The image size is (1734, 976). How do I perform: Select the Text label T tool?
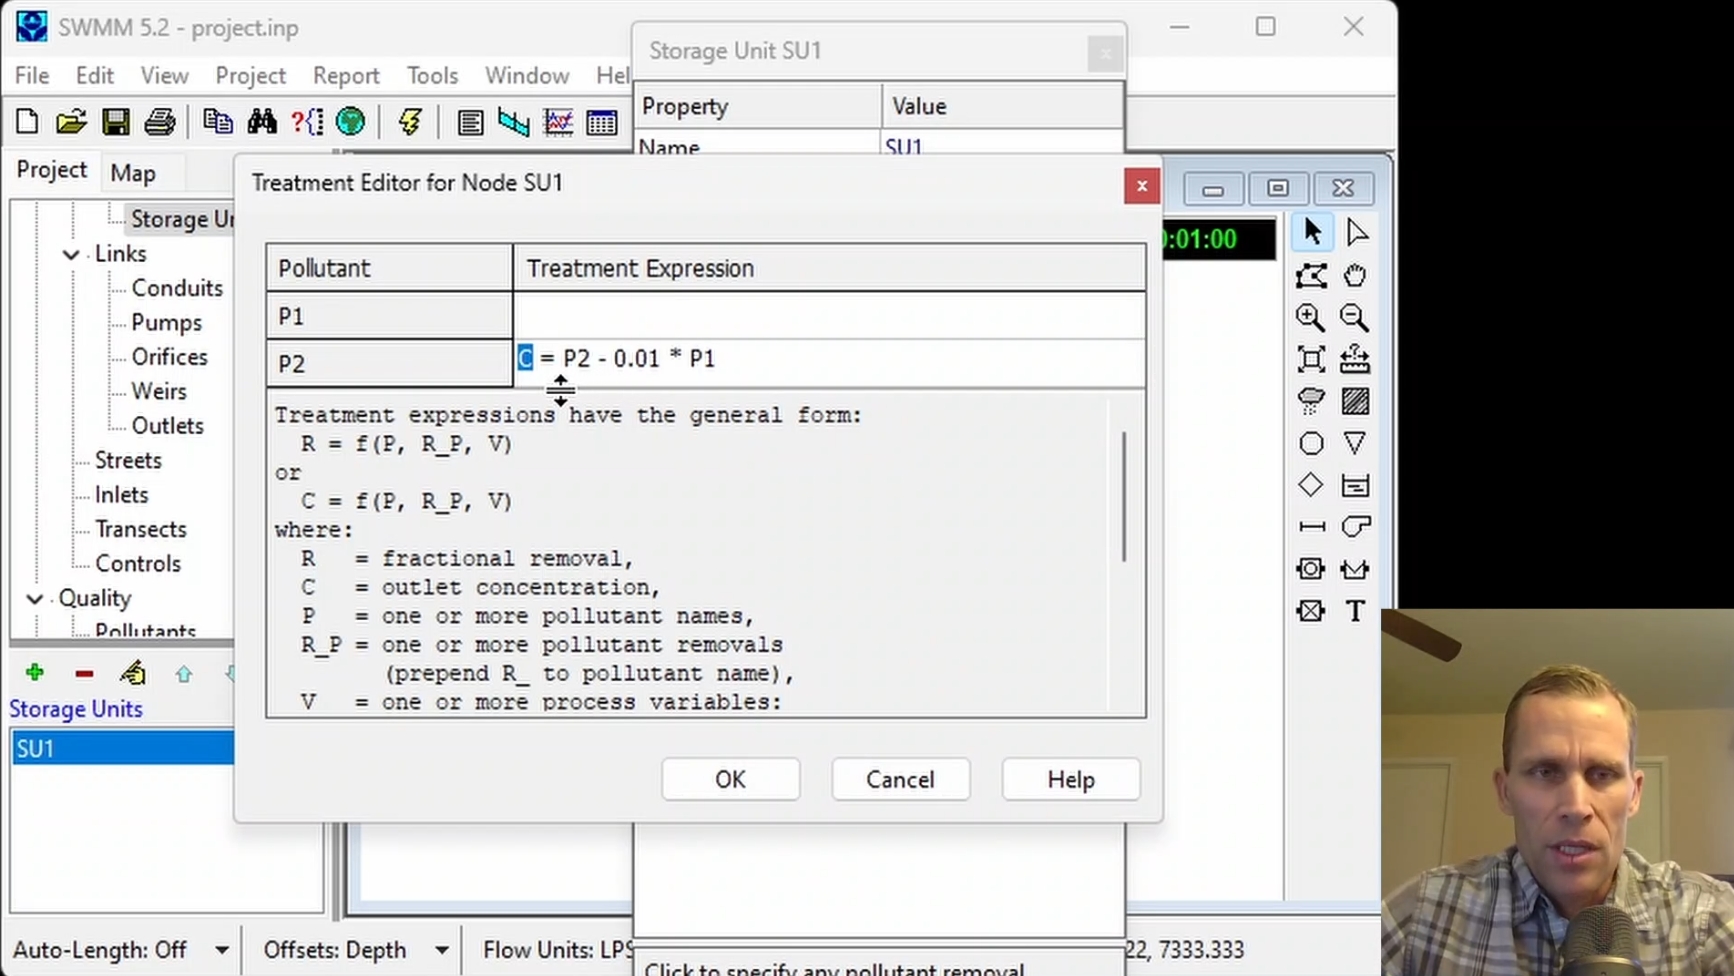pos(1355,611)
